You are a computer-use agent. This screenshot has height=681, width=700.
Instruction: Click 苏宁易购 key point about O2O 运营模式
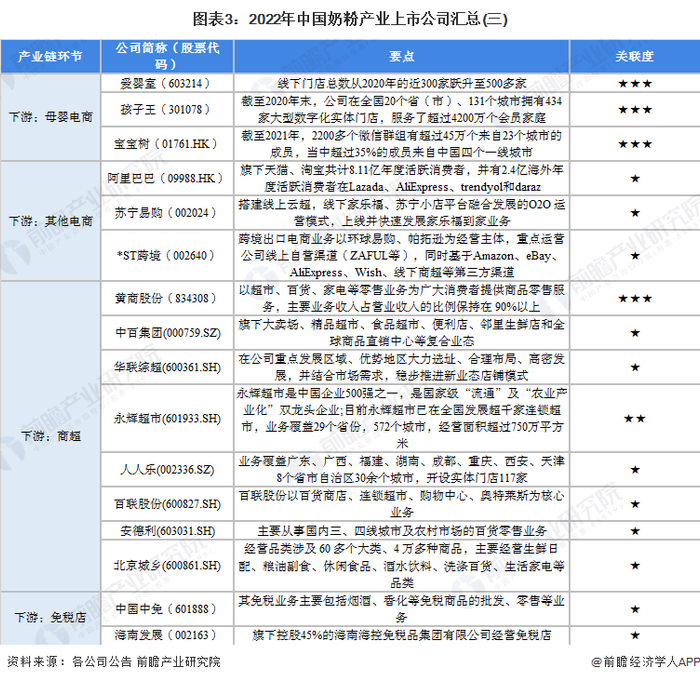(401, 213)
